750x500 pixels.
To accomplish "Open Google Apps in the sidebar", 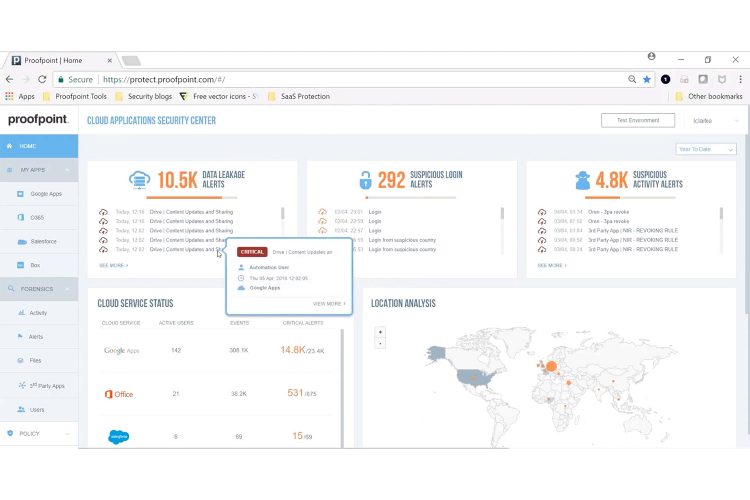I will pos(39,194).
